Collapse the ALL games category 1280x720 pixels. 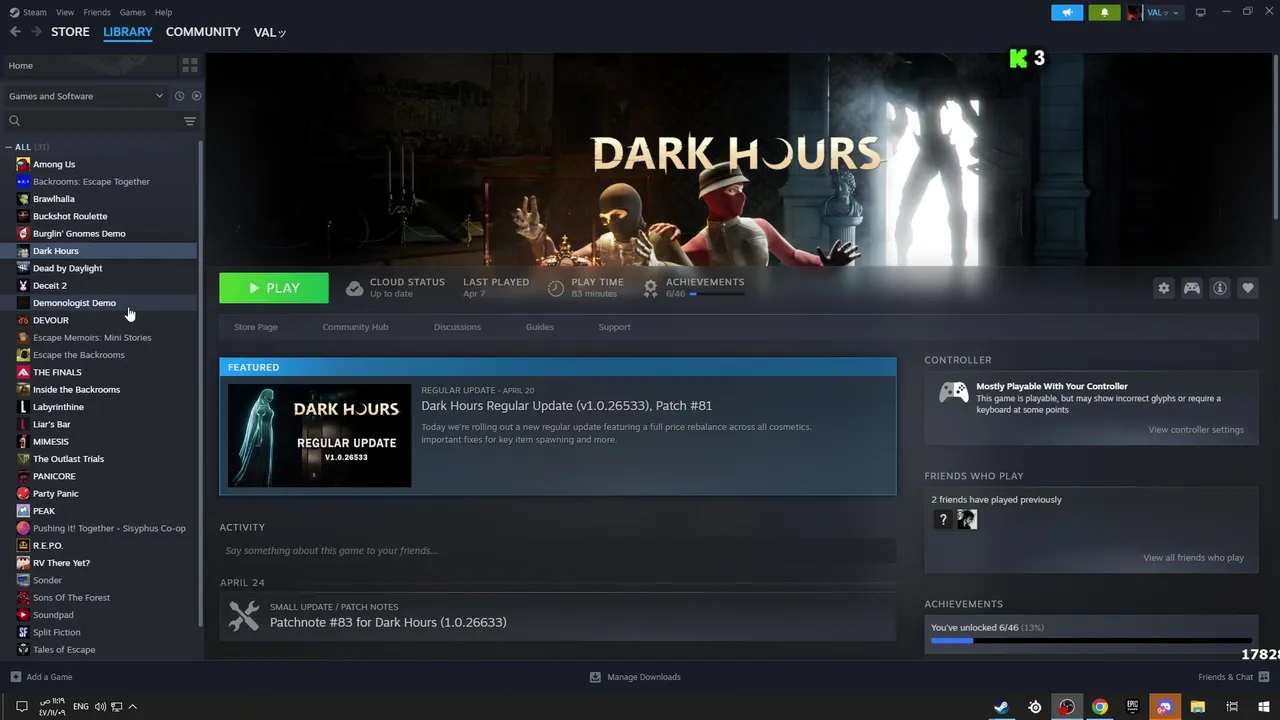(x=9, y=147)
